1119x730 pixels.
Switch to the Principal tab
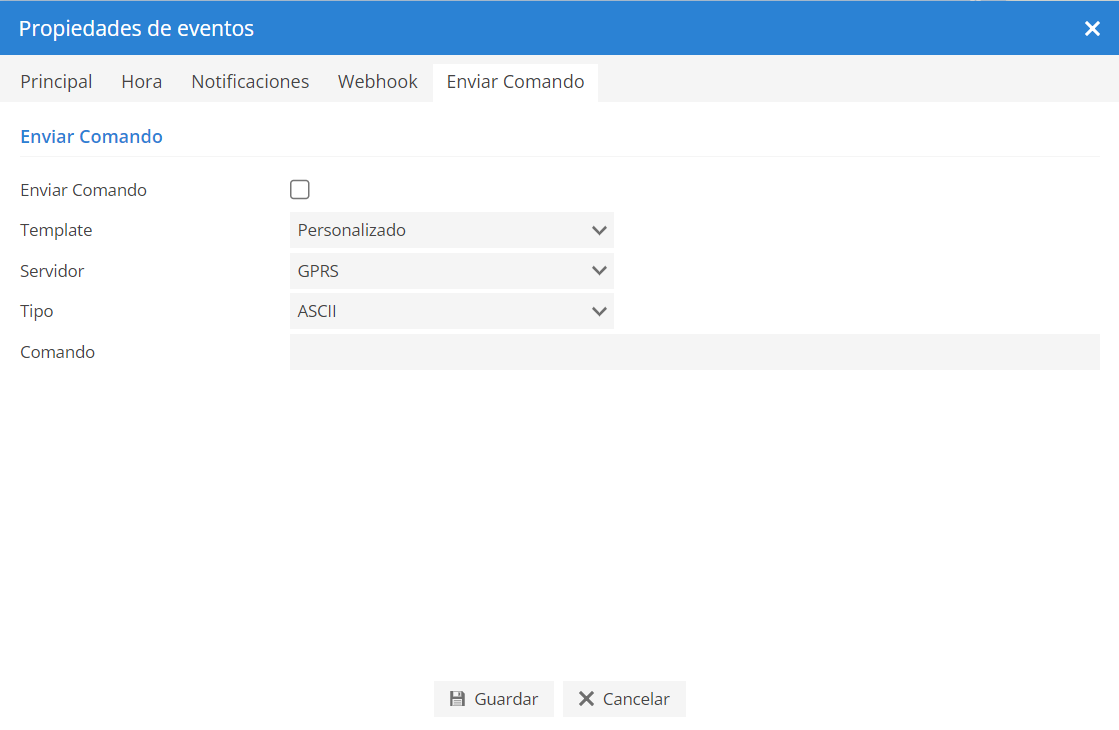(x=56, y=82)
